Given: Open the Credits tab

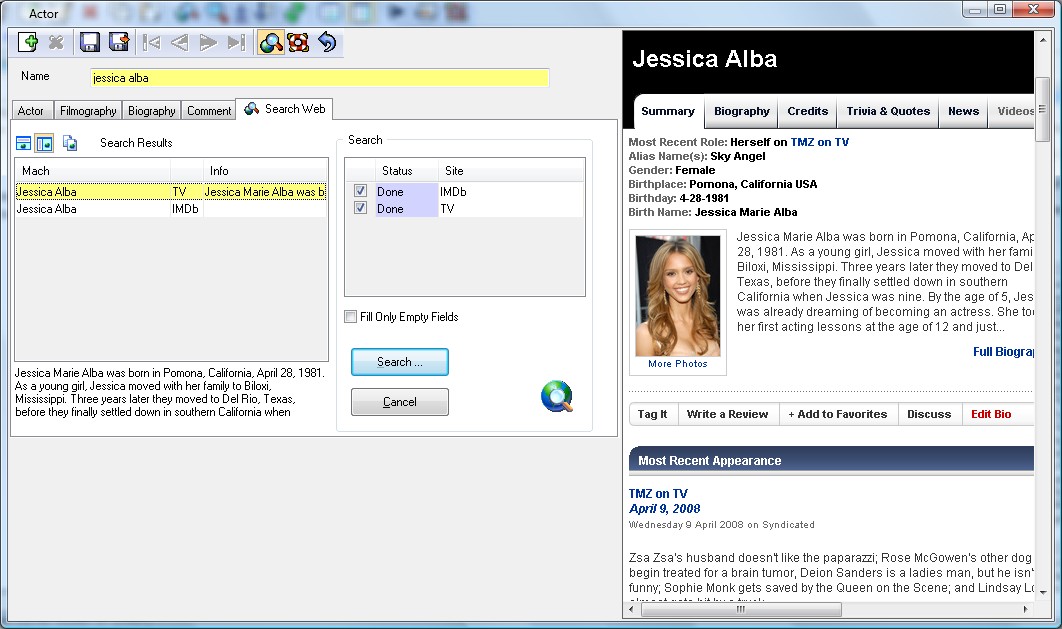Looking at the screenshot, I should point(807,111).
